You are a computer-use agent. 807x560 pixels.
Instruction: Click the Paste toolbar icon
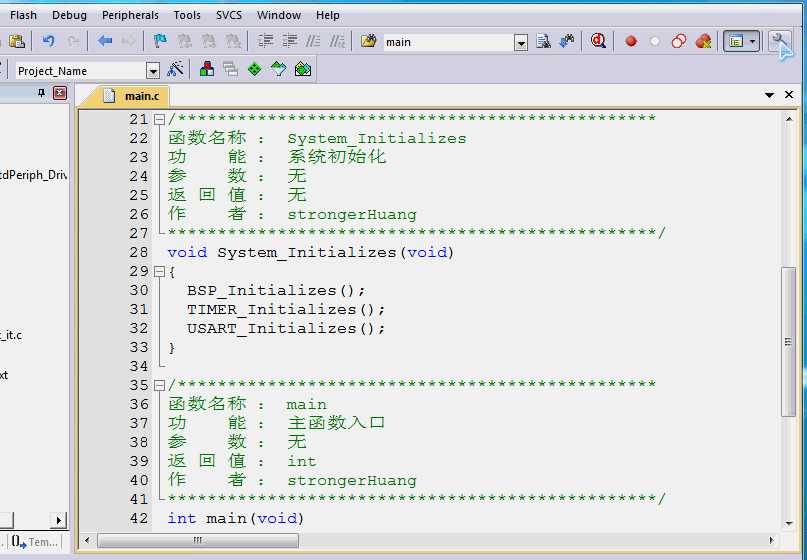click(x=17, y=41)
